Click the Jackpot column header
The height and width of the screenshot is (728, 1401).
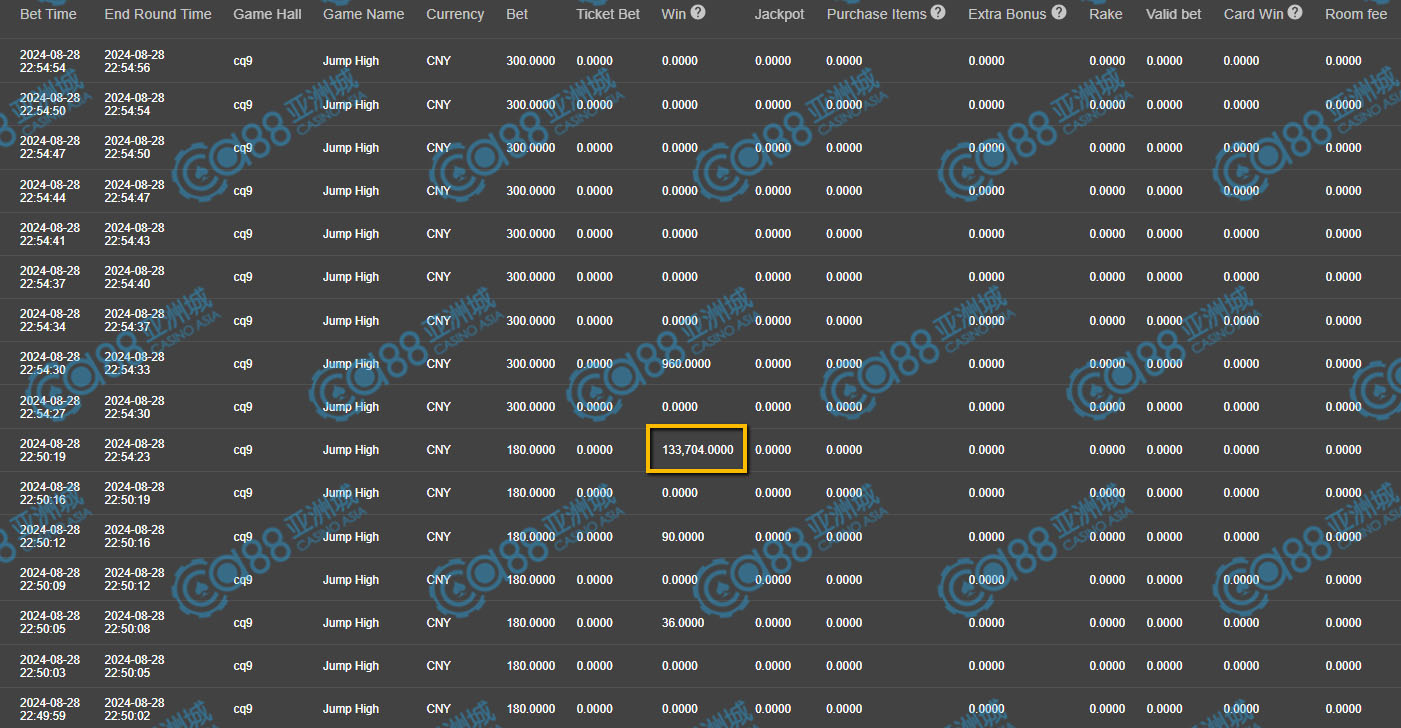(780, 14)
